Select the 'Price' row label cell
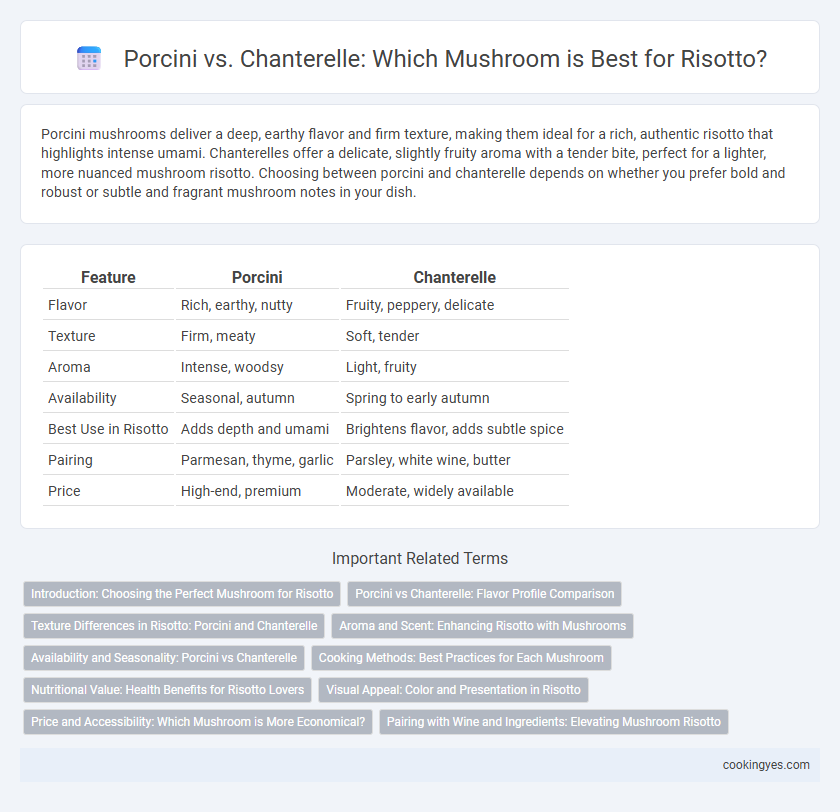840x812 pixels. [108, 491]
